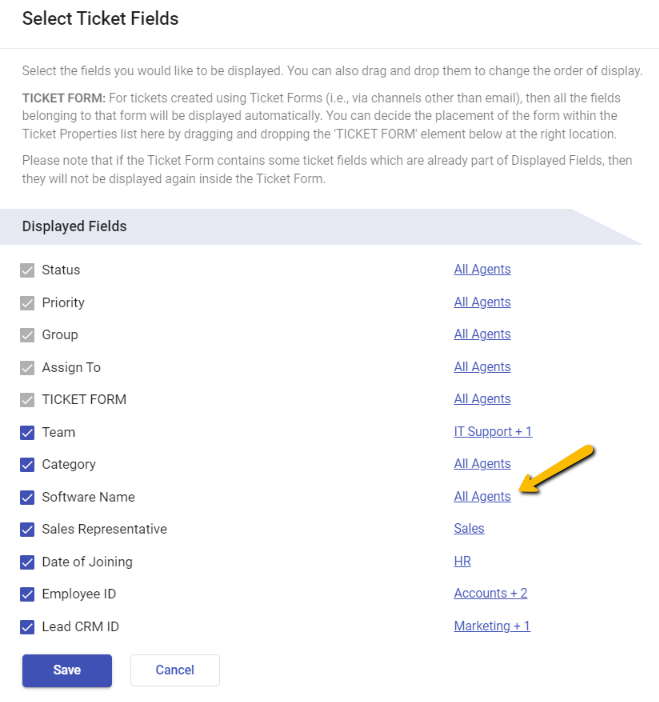659x702 pixels.
Task: Uncheck the Employee ID checkbox
Action: [27, 594]
